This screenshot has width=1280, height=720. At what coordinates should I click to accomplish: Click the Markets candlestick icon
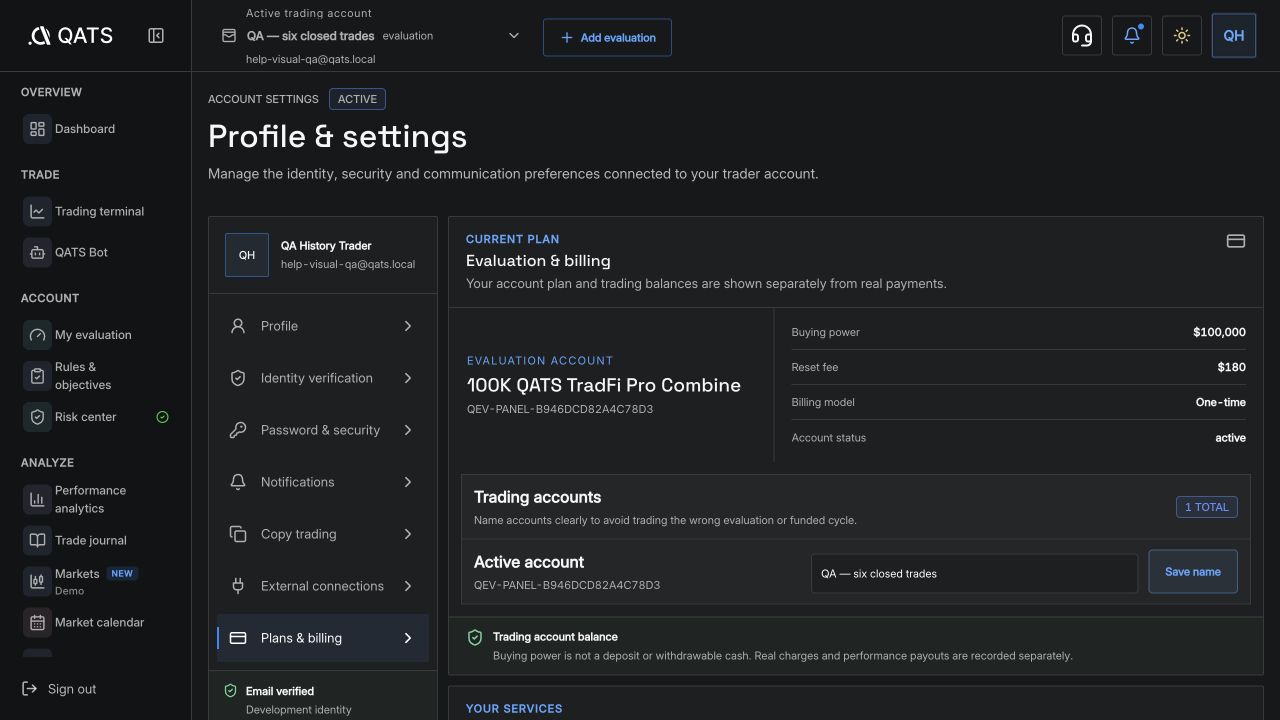pyautogui.click(x=37, y=581)
